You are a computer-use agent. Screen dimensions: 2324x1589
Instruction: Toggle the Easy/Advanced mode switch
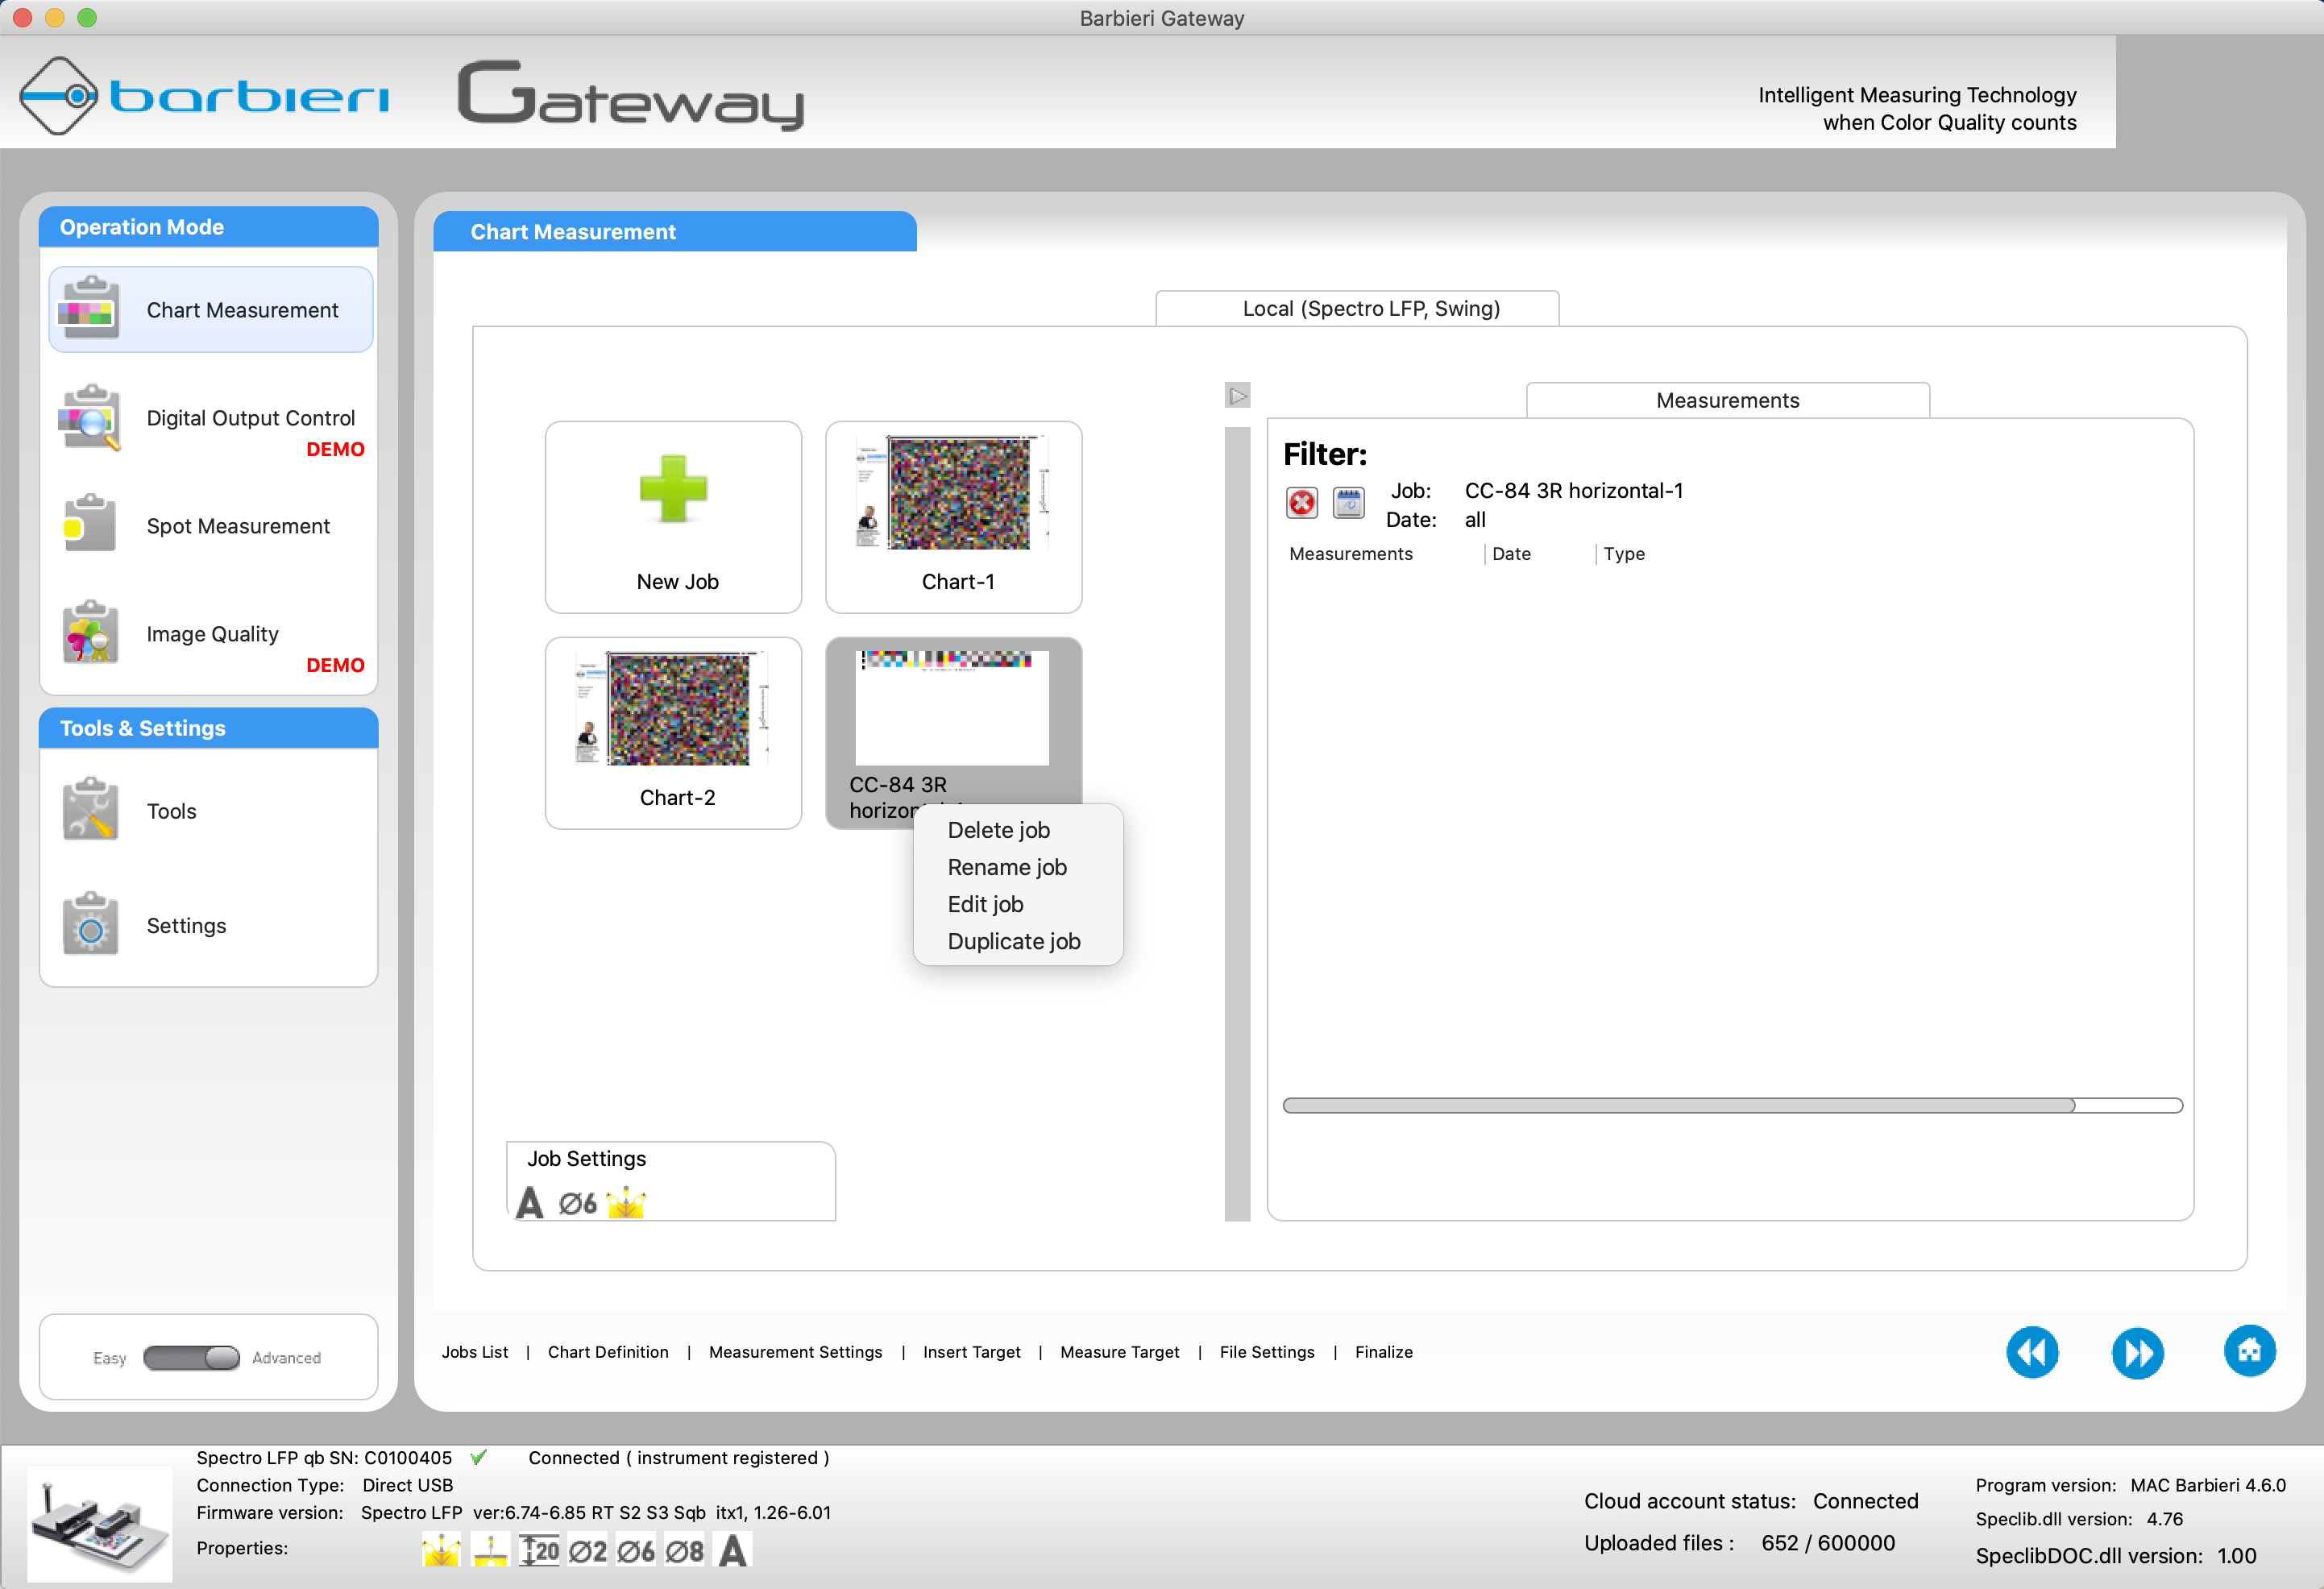click(191, 1357)
